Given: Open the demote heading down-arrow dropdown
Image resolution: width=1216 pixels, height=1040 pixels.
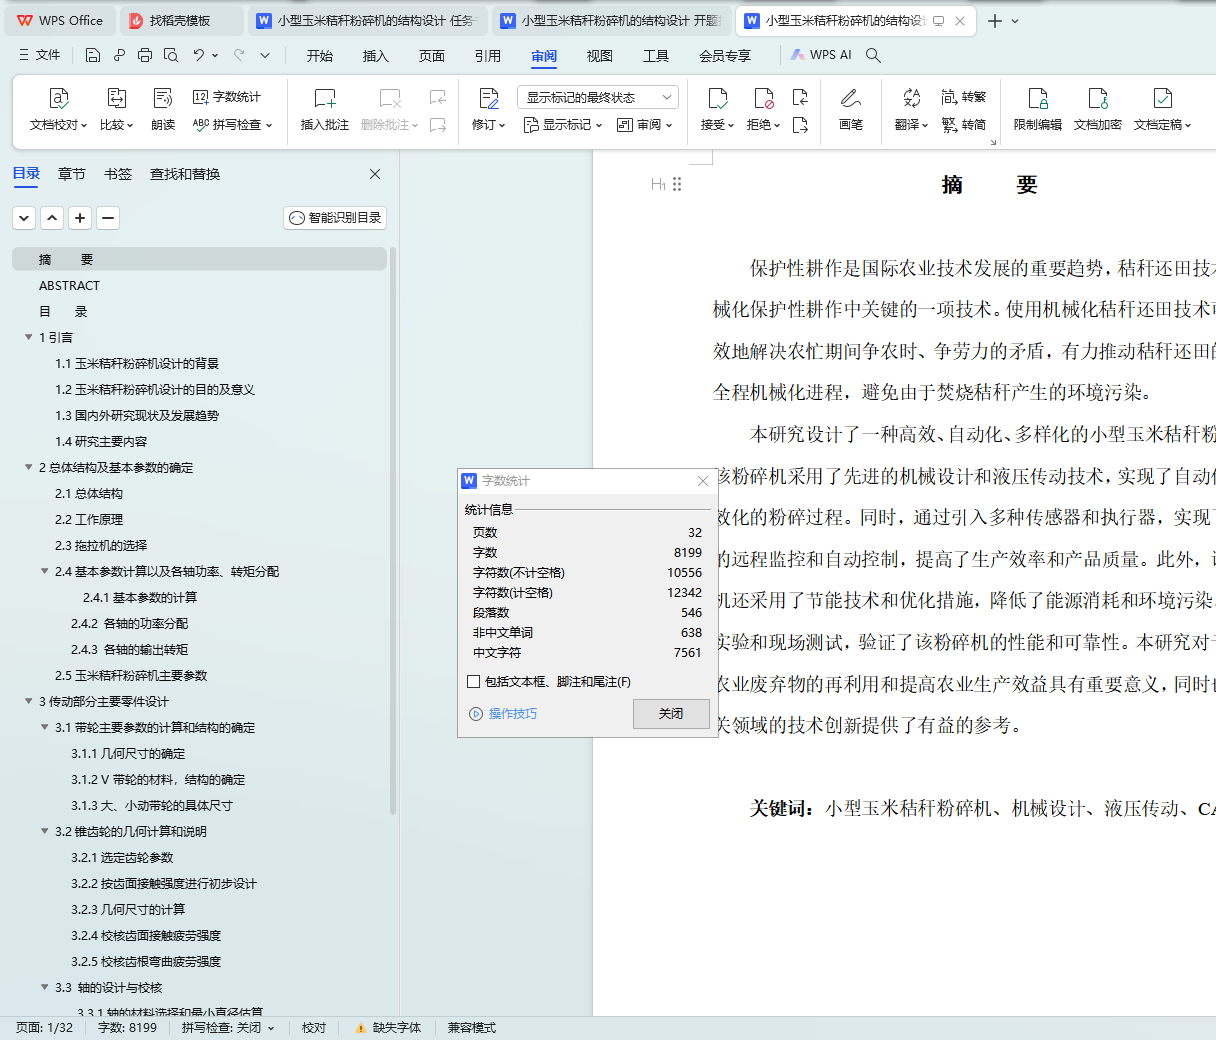Looking at the screenshot, I should (24, 217).
